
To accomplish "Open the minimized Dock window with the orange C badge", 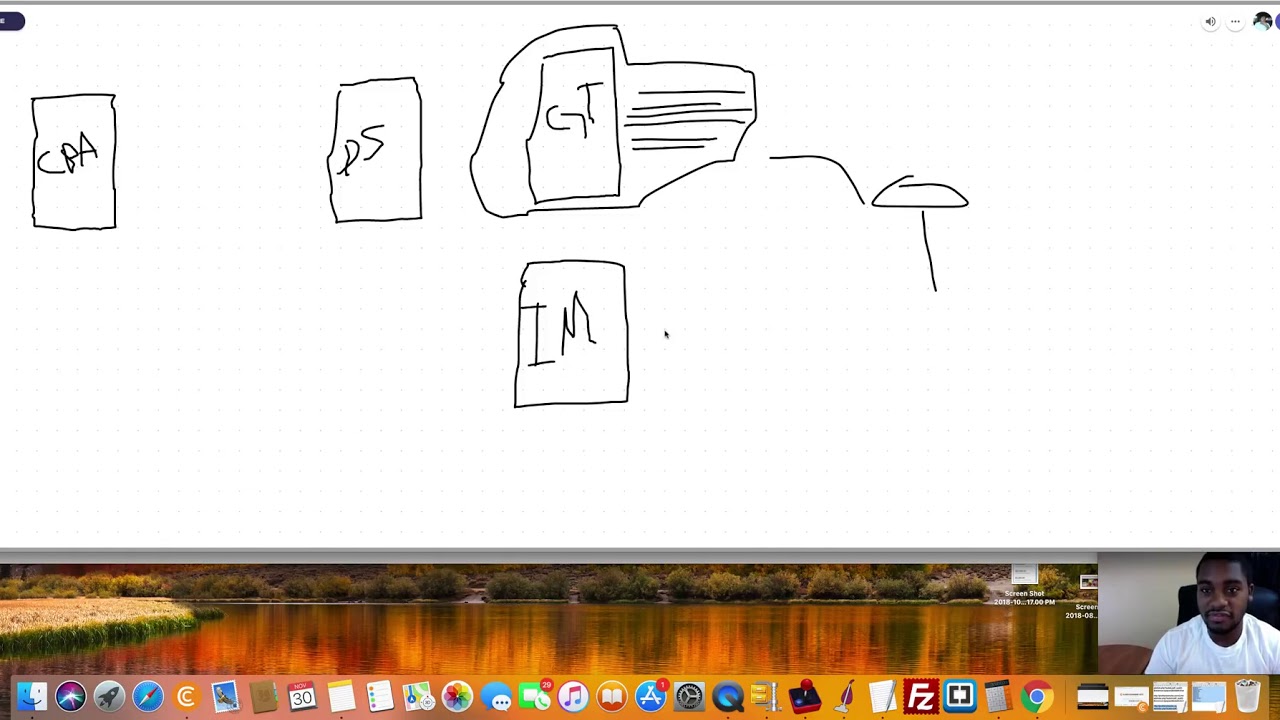I will click(1131, 698).
